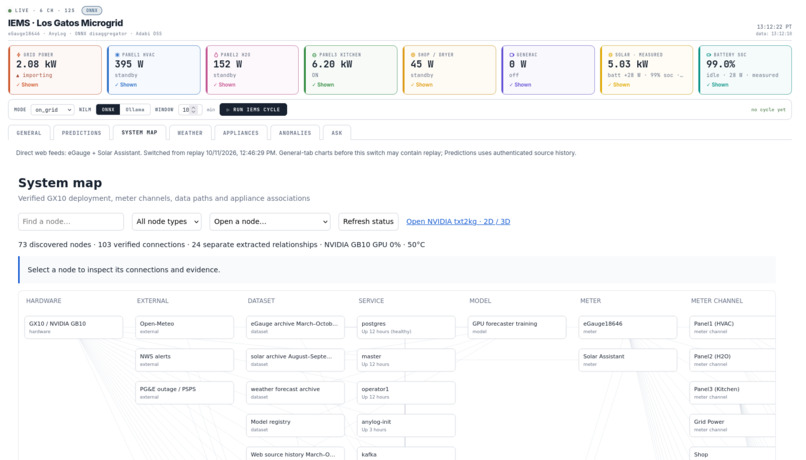Open the on_grid mode dropdown
806x460 pixels.
52,109
